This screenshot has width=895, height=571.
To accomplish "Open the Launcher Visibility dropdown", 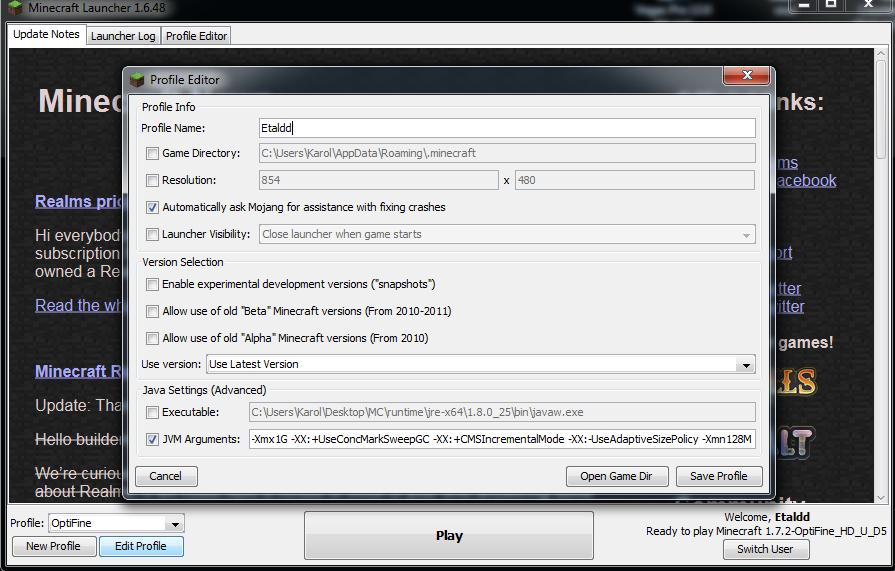I will (x=507, y=234).
